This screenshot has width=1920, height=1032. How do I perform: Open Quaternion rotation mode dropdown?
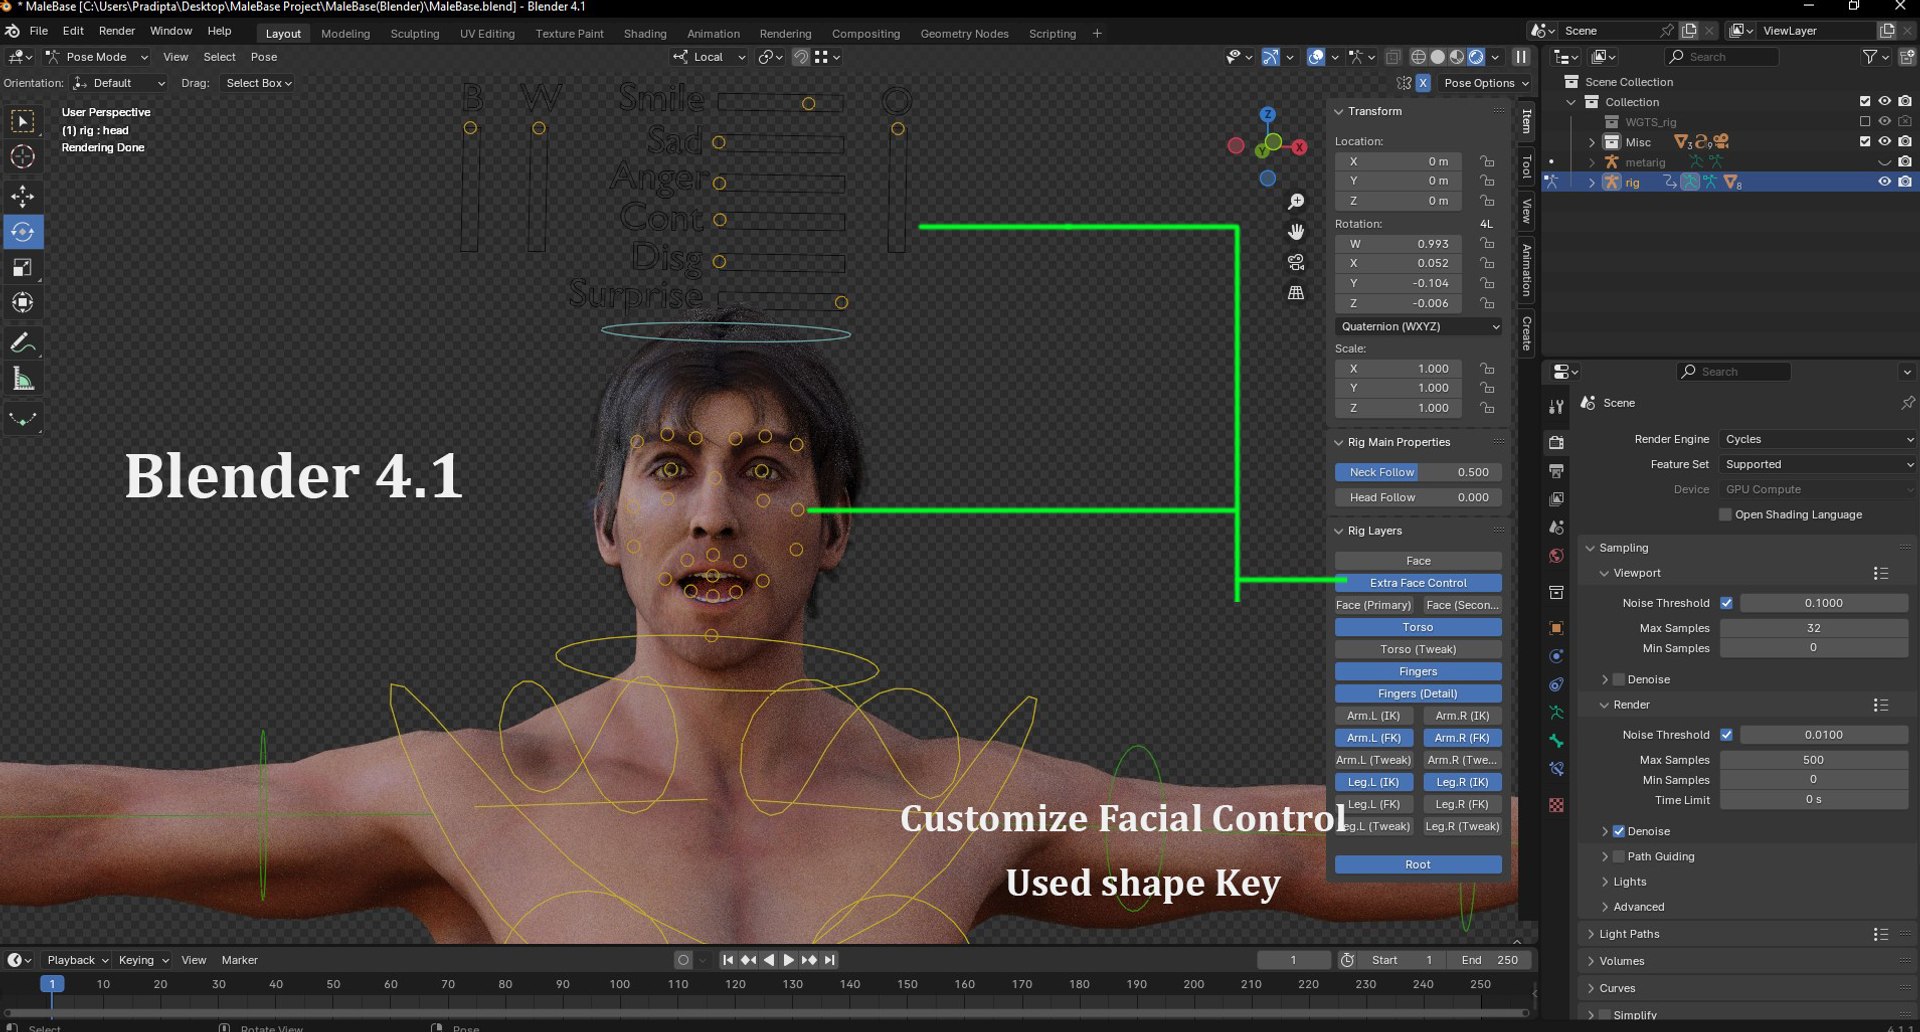1418,327
